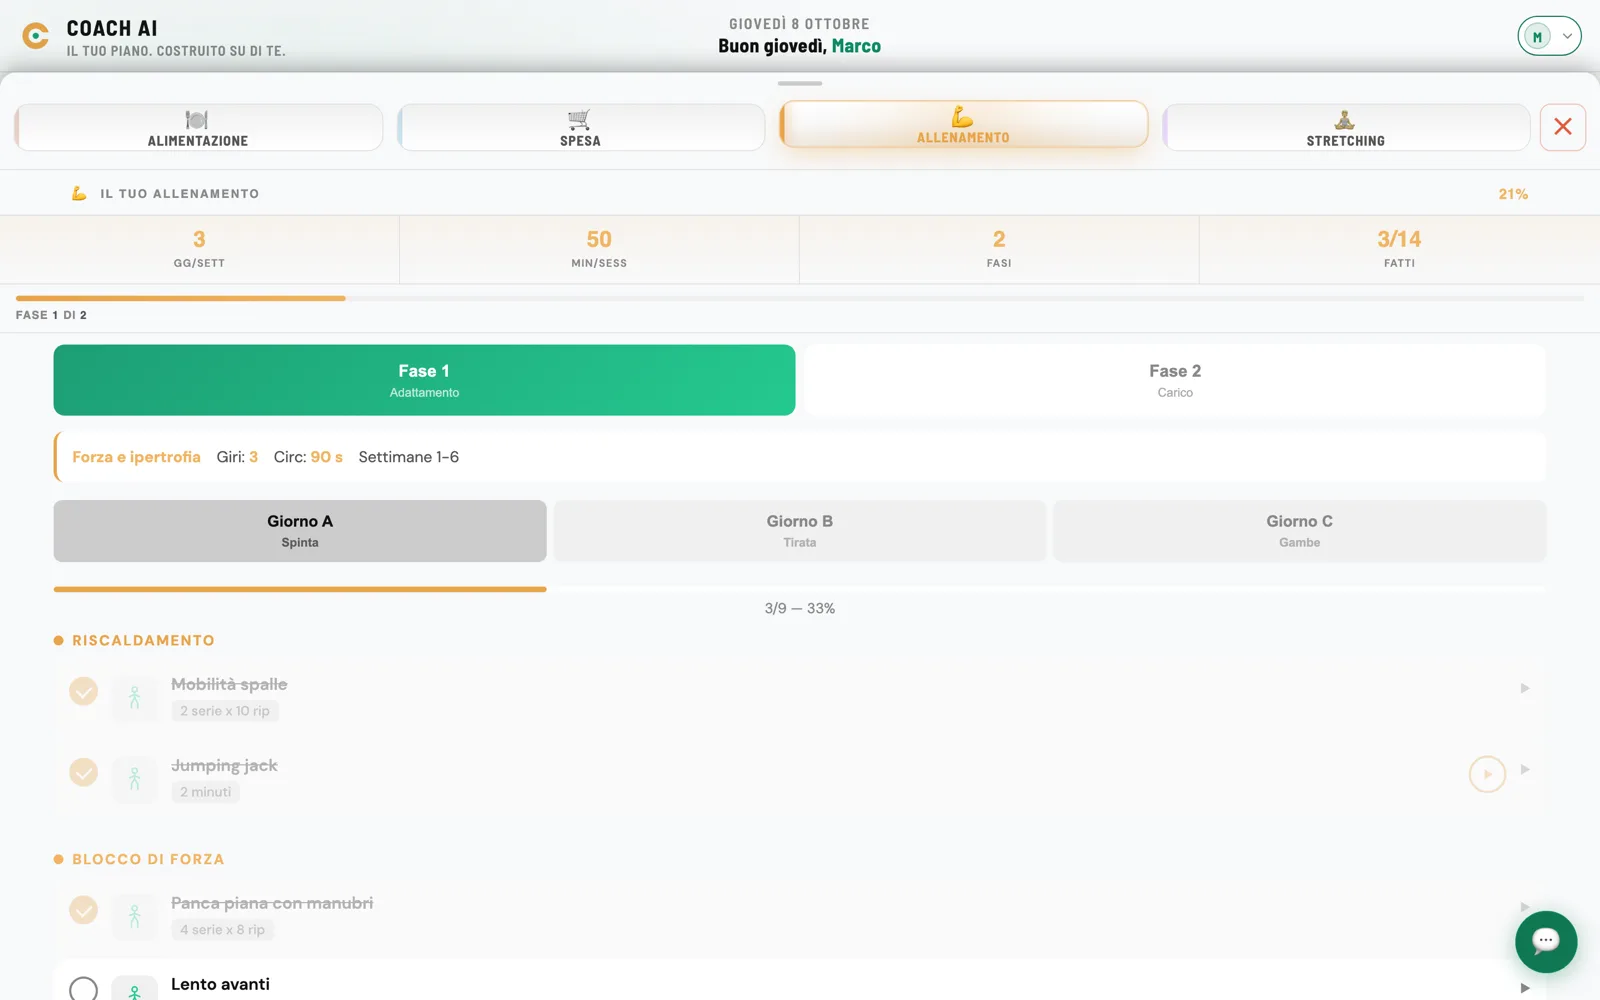Click the panel drag handle
This screenshot has width=1600, height=1000.
800,83
